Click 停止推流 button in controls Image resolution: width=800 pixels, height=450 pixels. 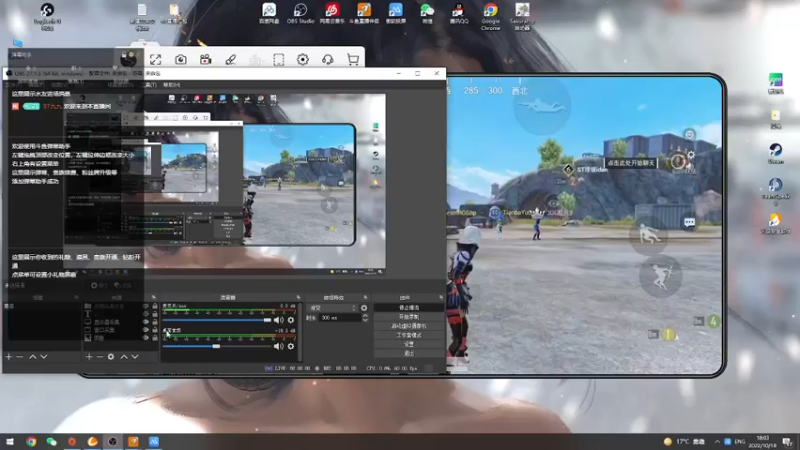[x=409, y=308]
